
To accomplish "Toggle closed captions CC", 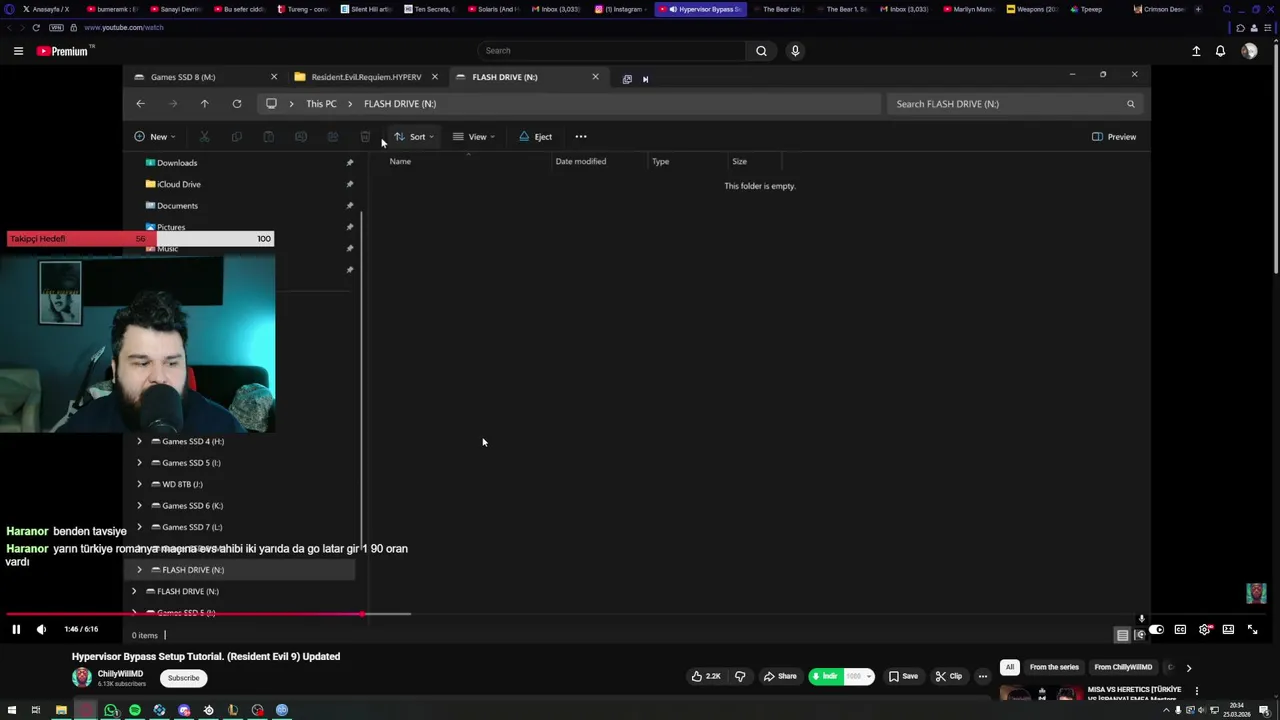I will pos(1180,630).
